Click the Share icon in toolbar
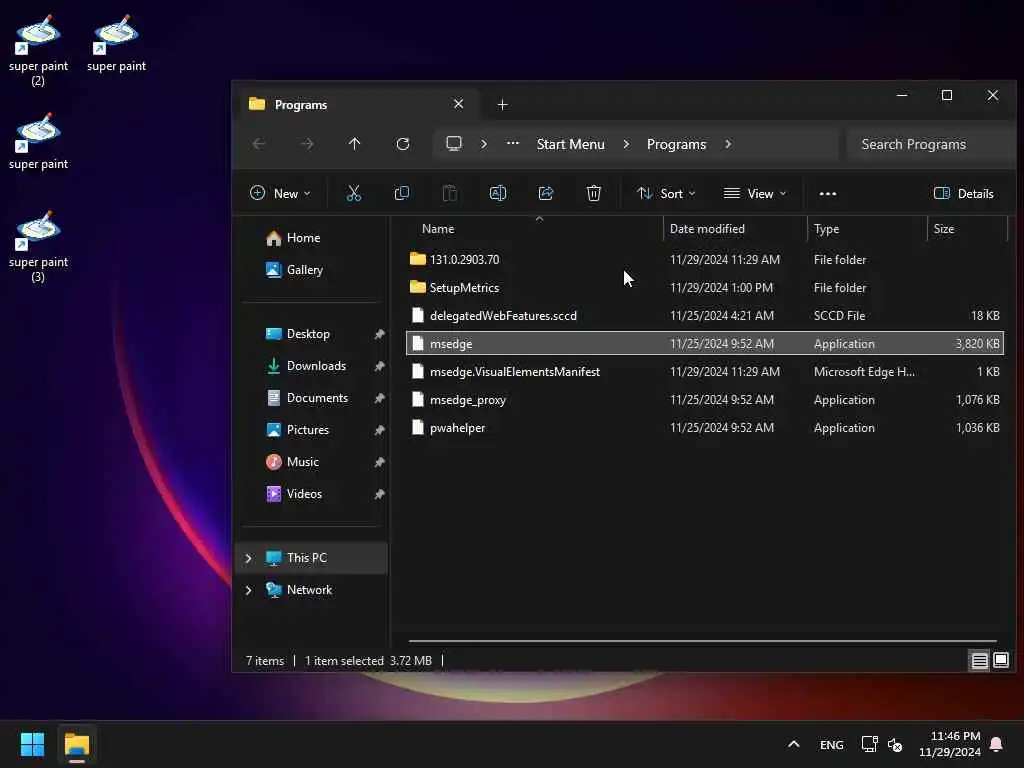The width and height of the screenshot is (1024, 768). 546,193
